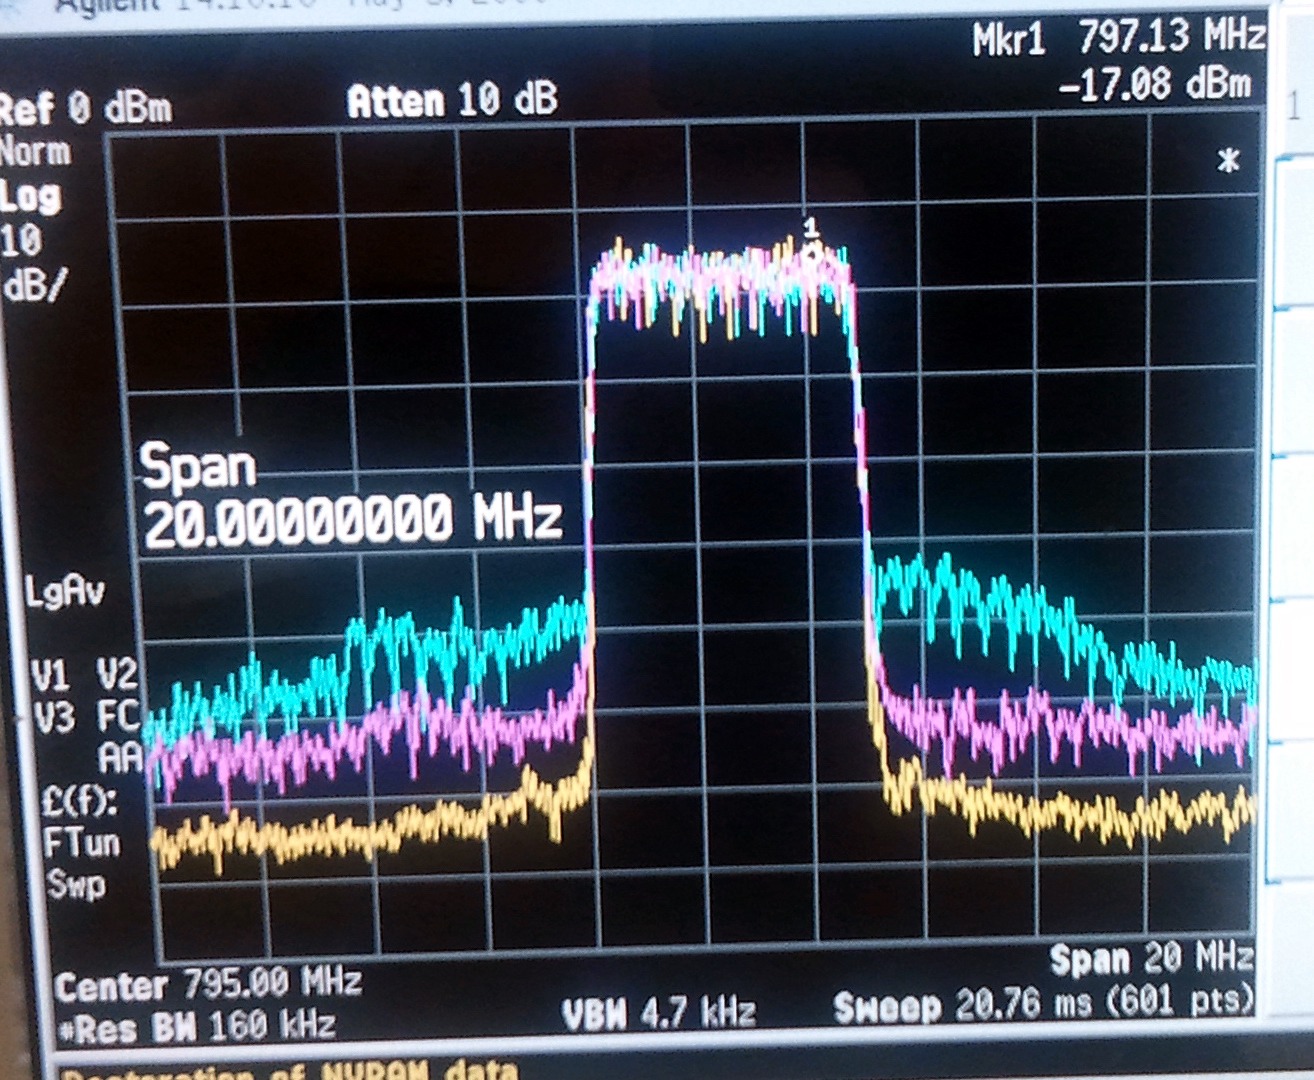Image resolution: width=1314 pixels, height=1080 pixels.
Task: Click the -17.08 dBm marker amplitude value
Action: (1156, 84)
